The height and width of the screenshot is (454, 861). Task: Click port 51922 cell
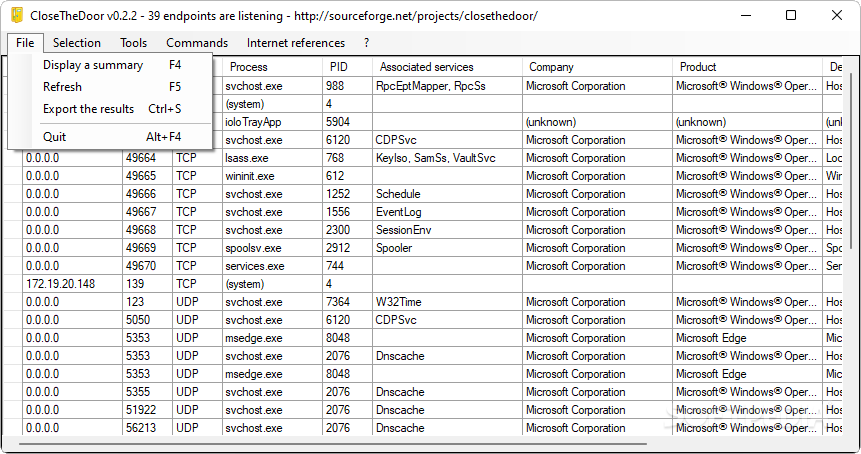pyautogui.click(x=148, y=410)
